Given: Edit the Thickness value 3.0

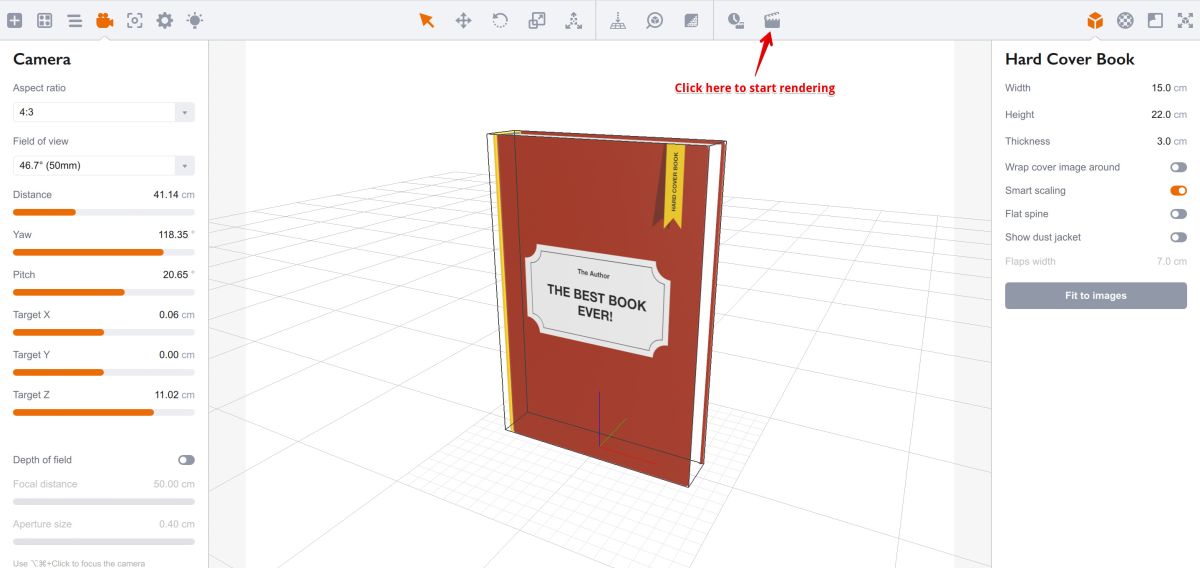Looking at the screenshot, I should (x=1164, y=141).
